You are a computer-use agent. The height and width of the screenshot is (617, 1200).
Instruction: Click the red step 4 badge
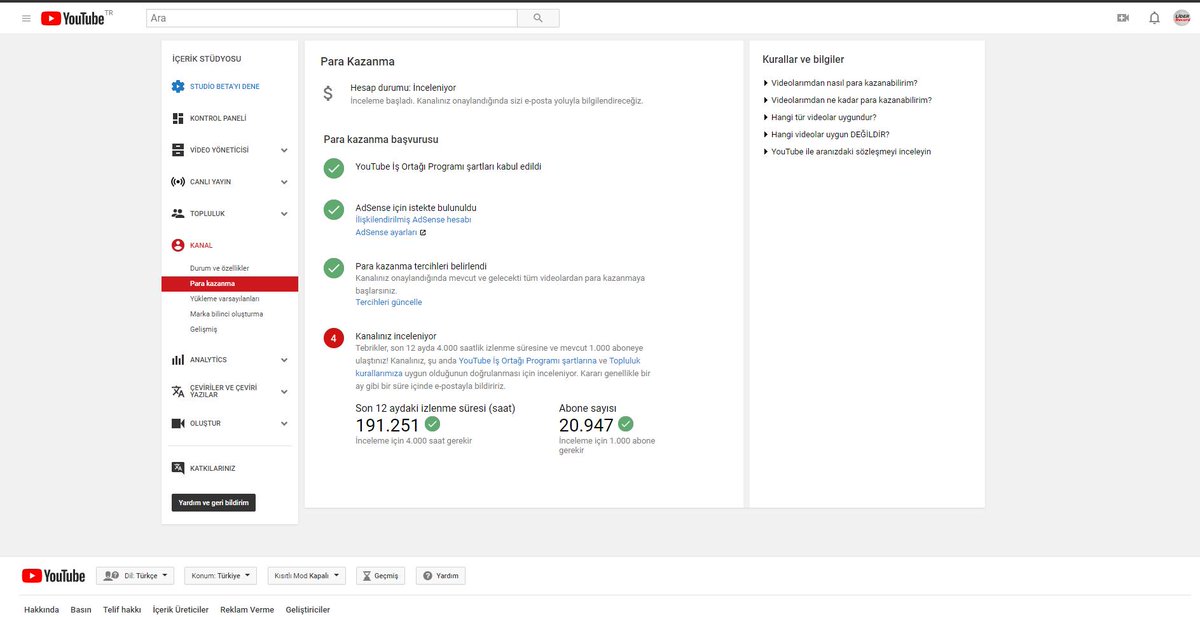(334, 338)
